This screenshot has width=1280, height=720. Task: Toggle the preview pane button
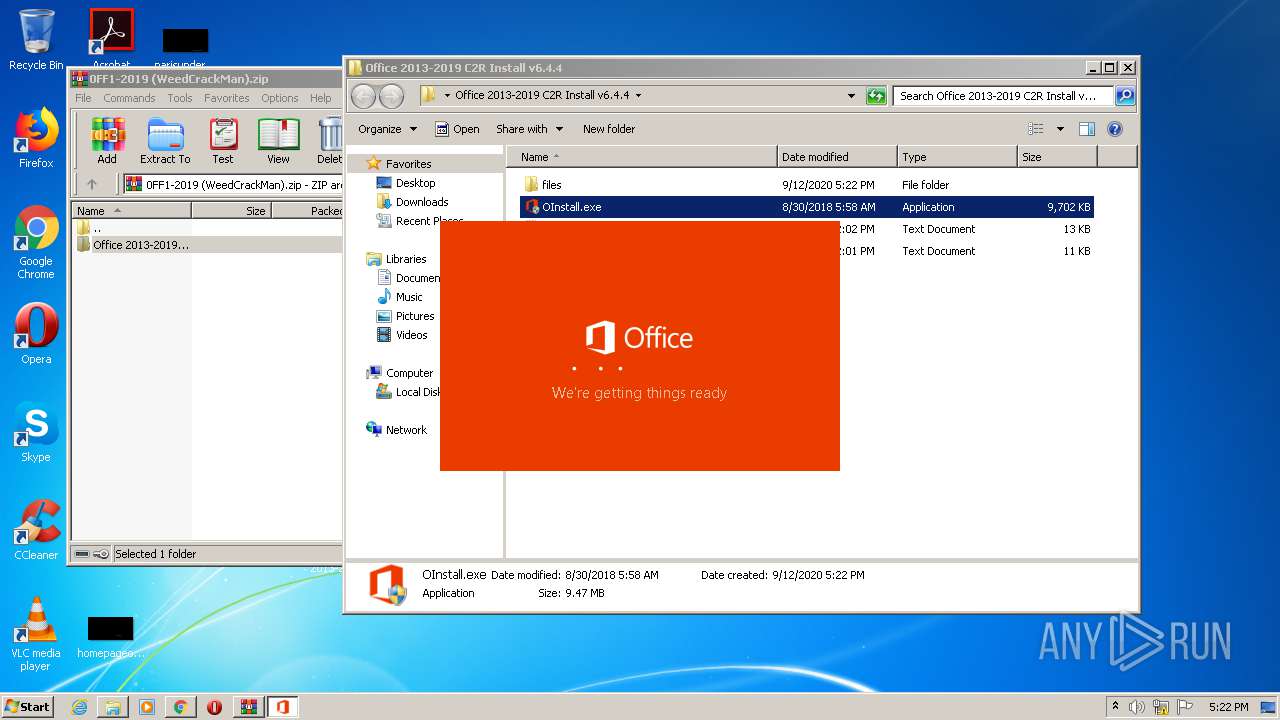coord(1087,129)
